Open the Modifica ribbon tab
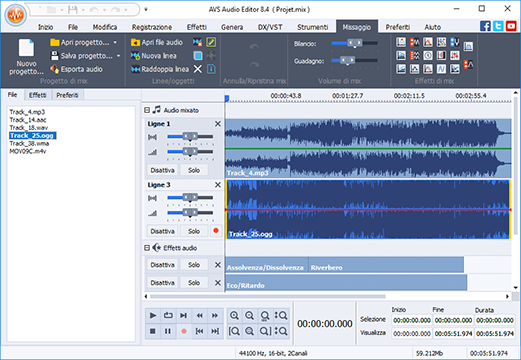Image resolution: width=521 pixels, height=360 pixels. (x=105, y=27)
